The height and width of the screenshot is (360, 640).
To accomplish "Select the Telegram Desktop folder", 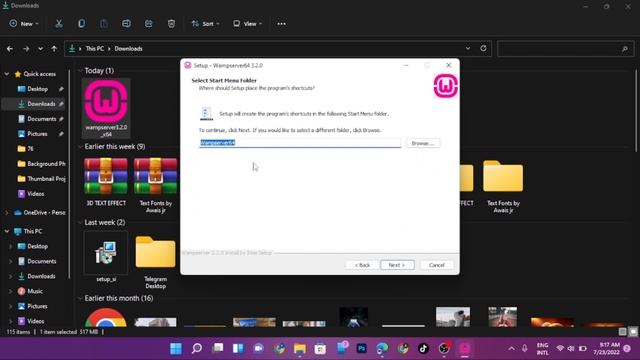I will point(156,261).
